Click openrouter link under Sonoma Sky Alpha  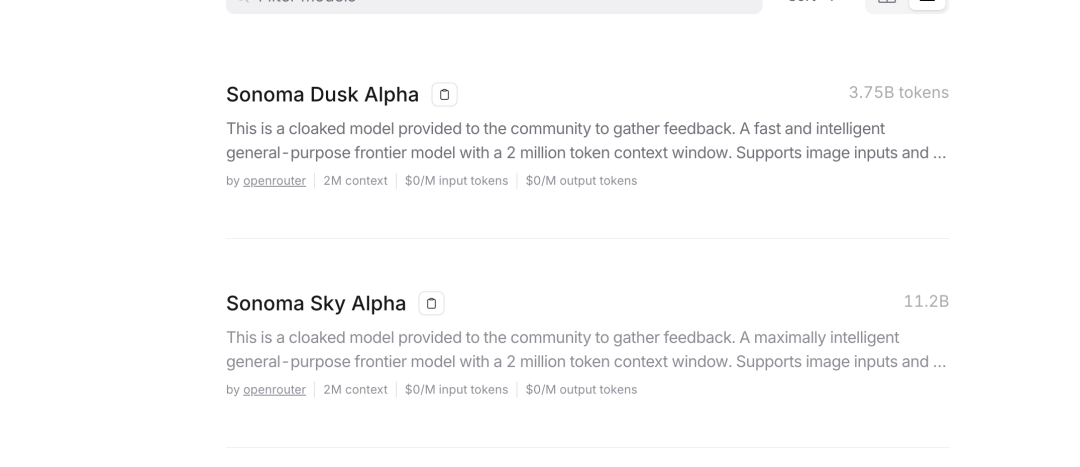[274, 389]
